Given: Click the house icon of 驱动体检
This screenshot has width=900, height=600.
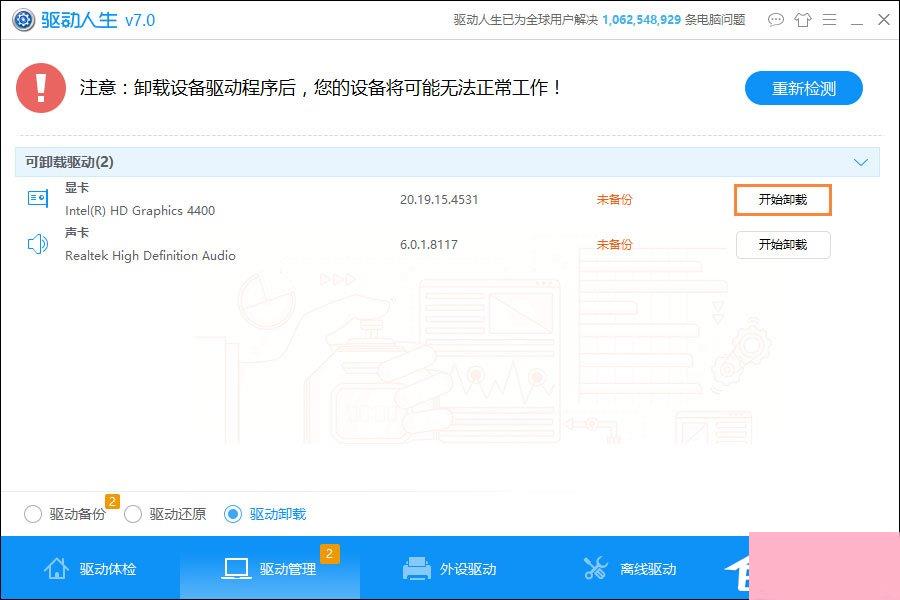Looking at the screenshot, I should pos(56,568).
